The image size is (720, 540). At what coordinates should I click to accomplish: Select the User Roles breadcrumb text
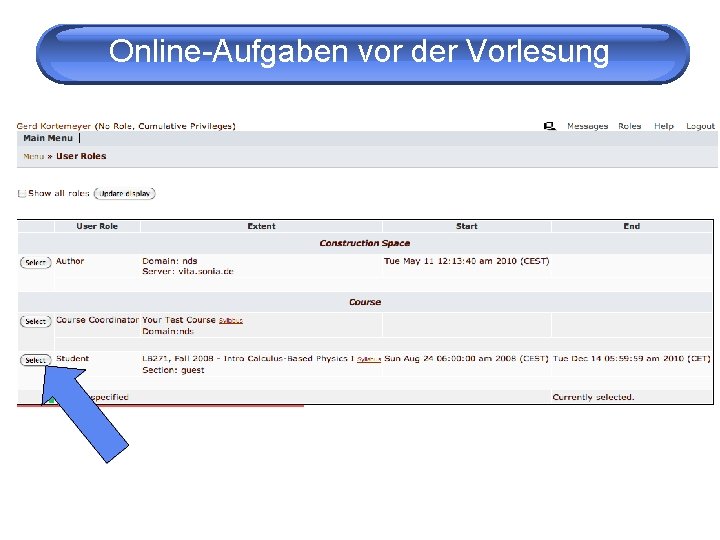(81, 156)
